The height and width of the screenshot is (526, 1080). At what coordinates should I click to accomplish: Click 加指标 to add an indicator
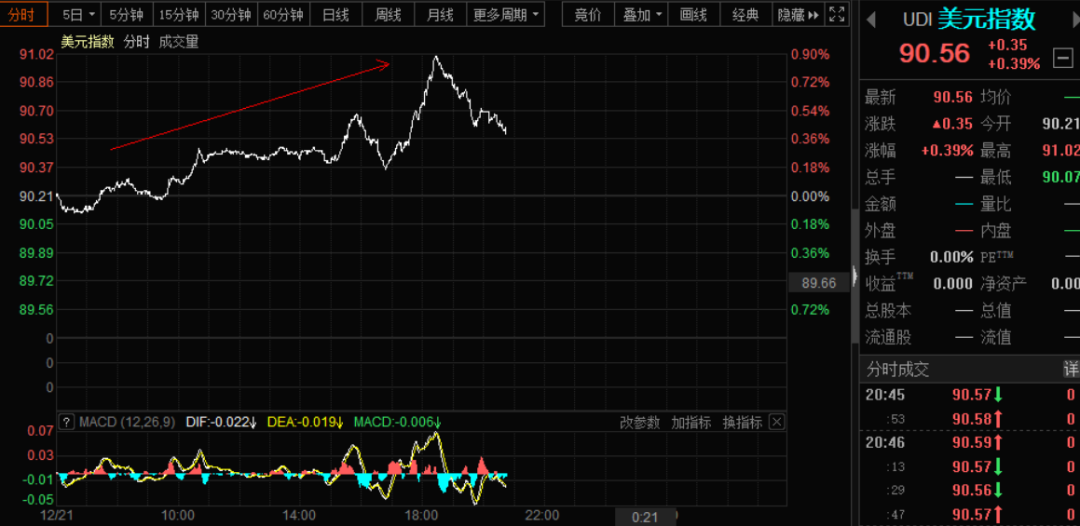[x=690, y=422]
